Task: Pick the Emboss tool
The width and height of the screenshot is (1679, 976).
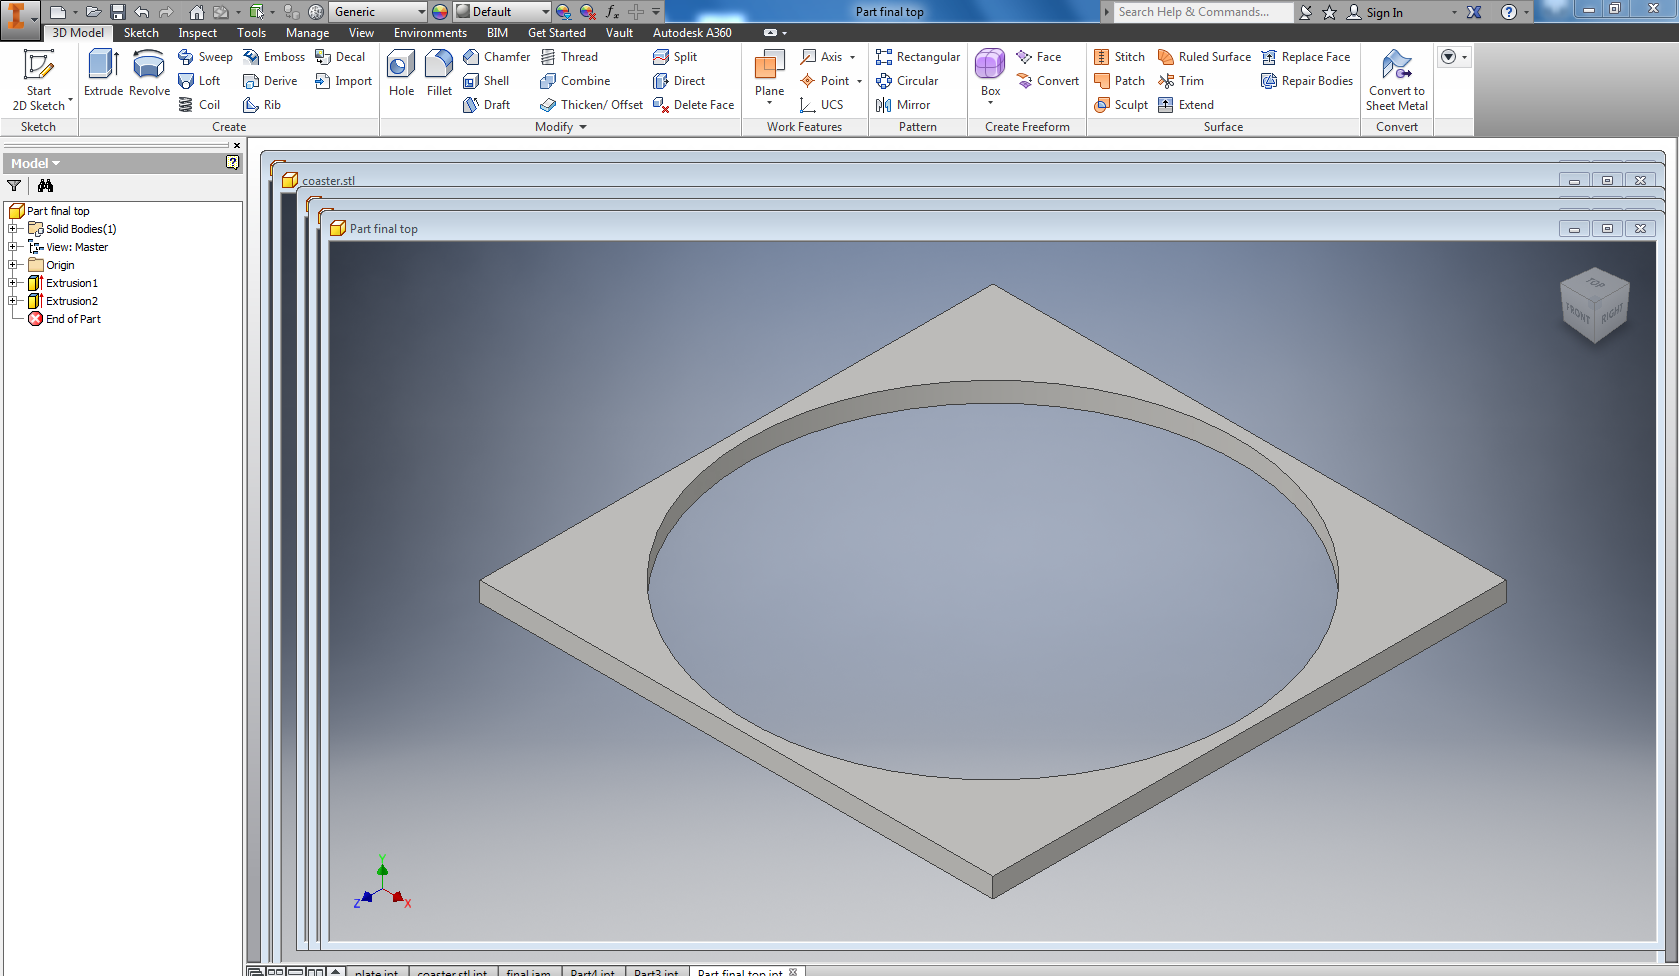Action: 274,57
